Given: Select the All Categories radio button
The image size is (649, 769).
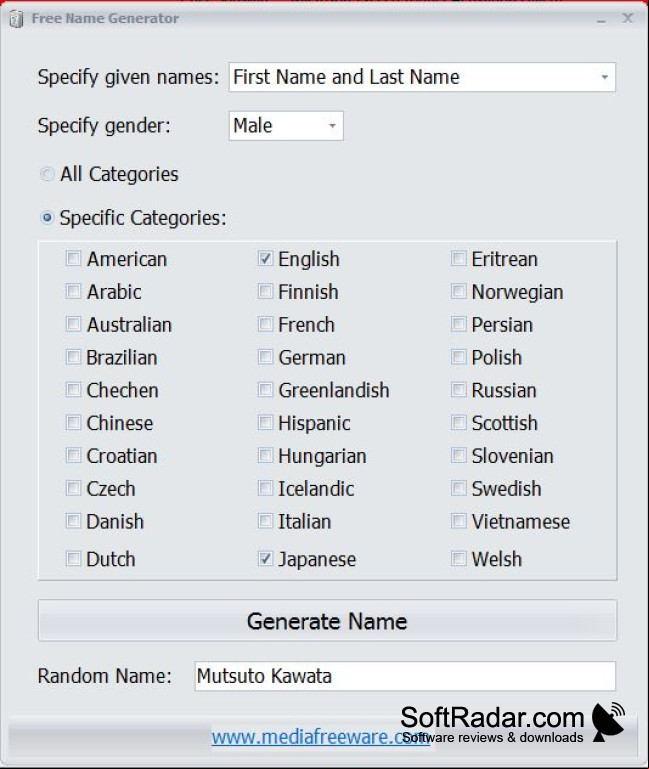Looking at the screenshot, I should (47, 174).
